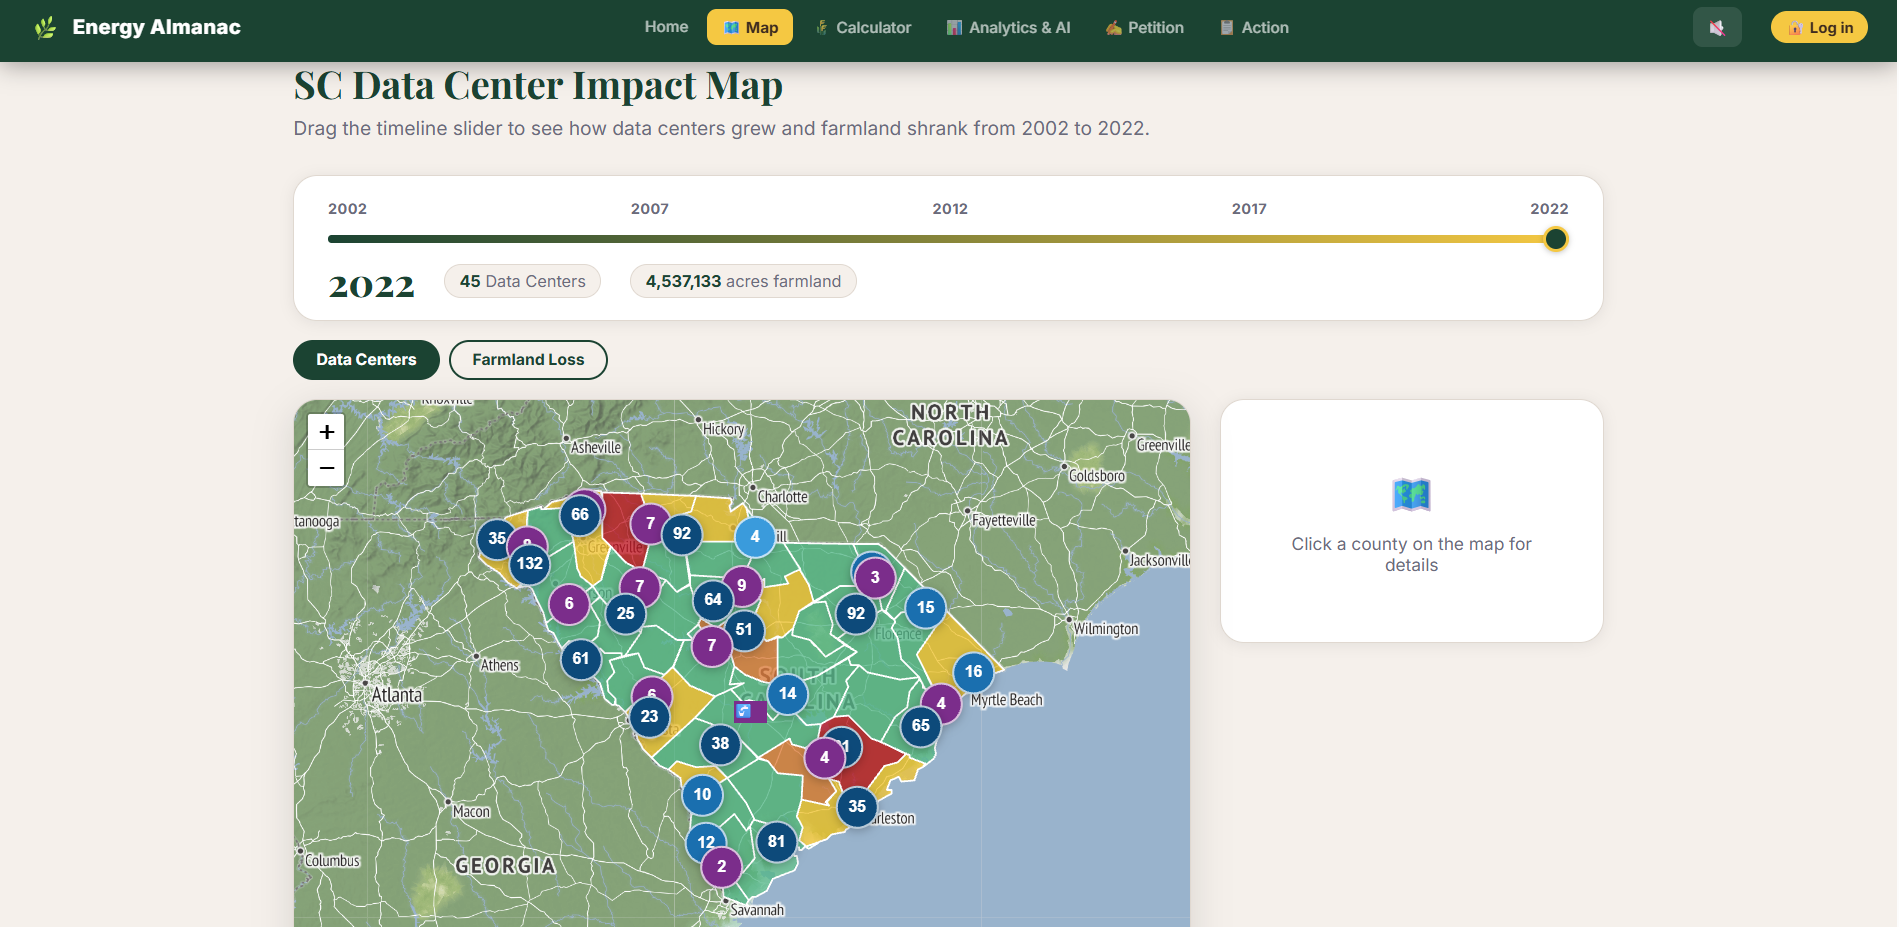Open the cluster marker labeled 10
1899x927 pixels.
(703, 795)
